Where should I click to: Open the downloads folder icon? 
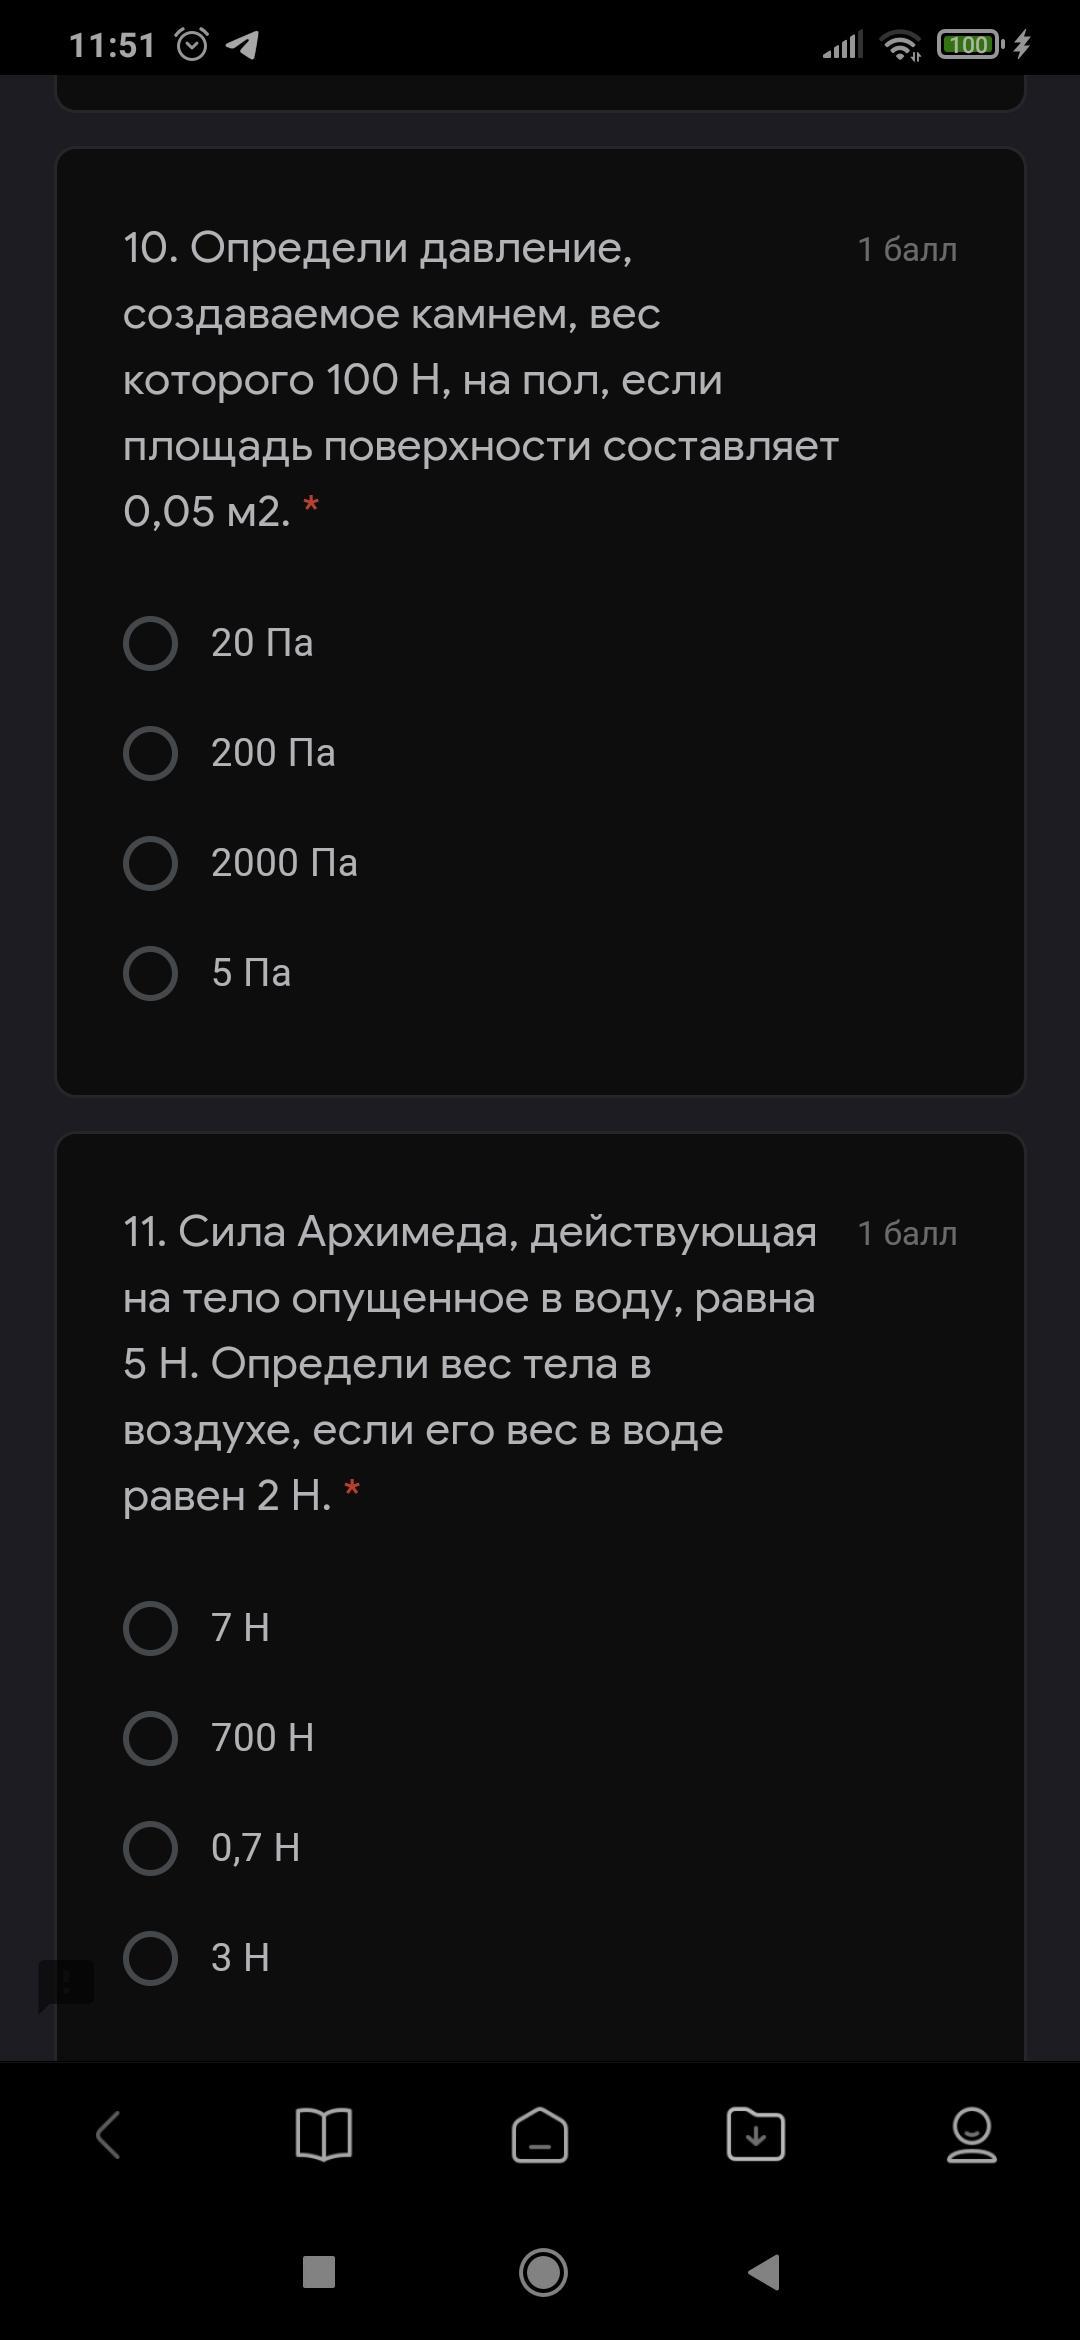click(x=756, y=2135)
